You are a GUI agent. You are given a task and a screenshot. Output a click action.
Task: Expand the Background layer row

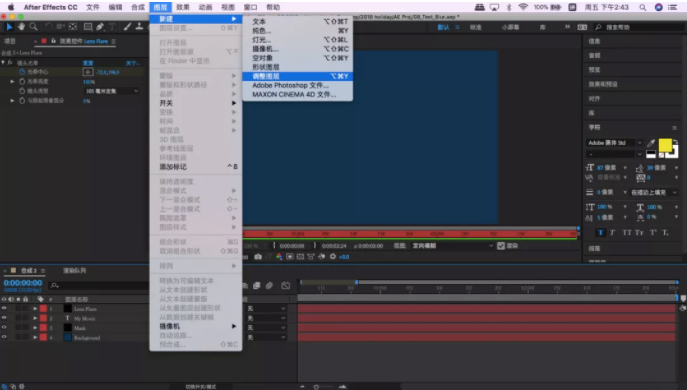(x=35, y=337)
